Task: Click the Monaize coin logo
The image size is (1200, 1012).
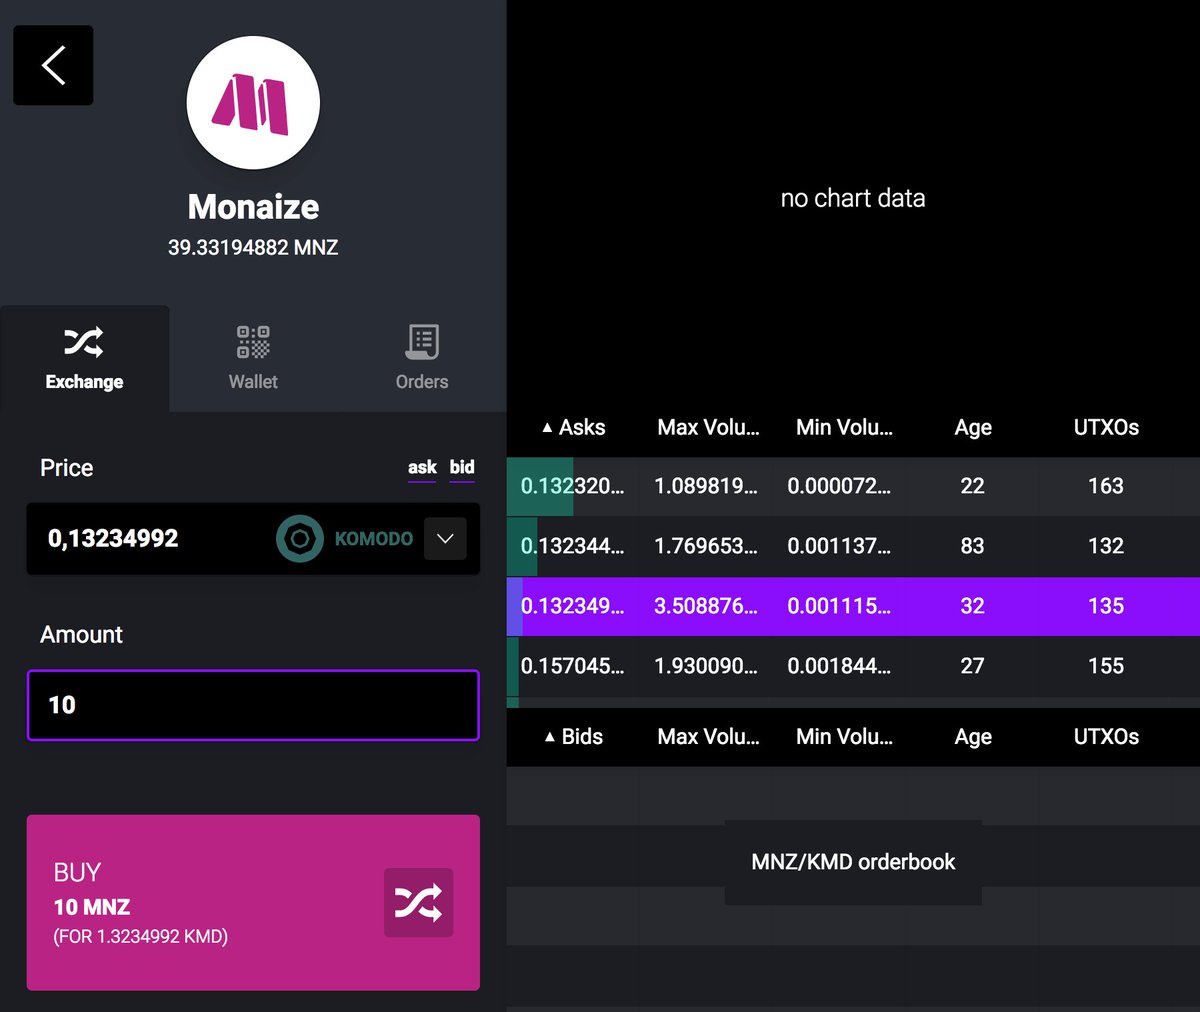Action: [x=253, y=103]
